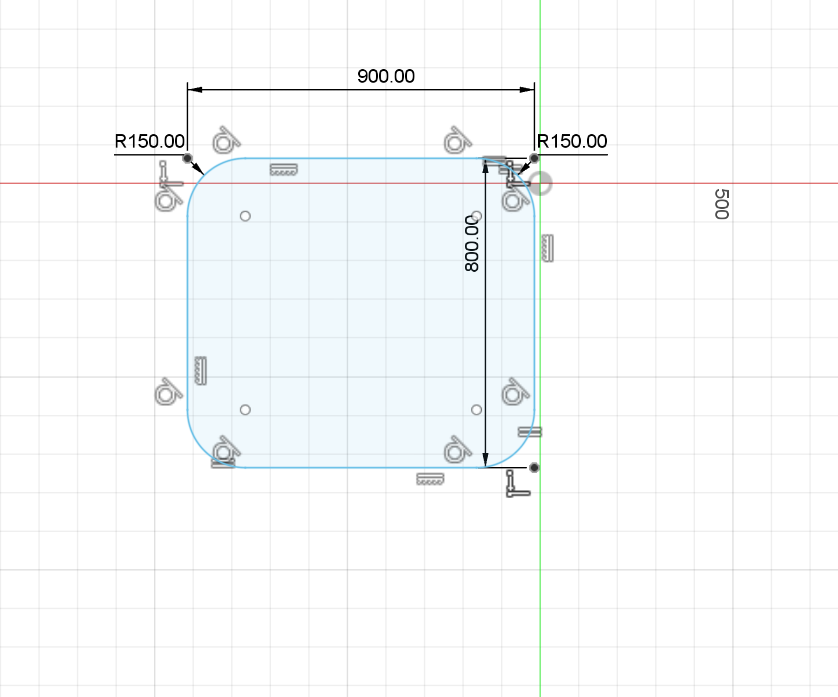Select the 800.00 height dimension
Image resolution: width=838 pixels, height=697 pixels.
pyautogui.click(x=472, y=243)
